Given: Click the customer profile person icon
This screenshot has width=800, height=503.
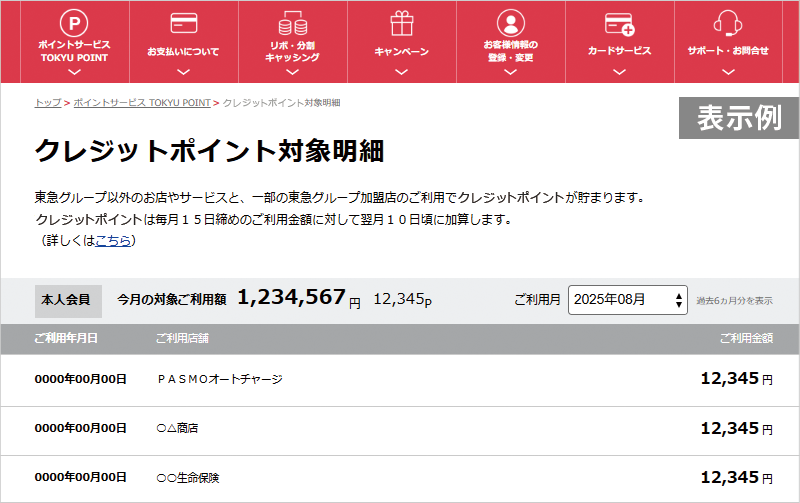Looking at the screenshot, I should [x=510, y=22].
